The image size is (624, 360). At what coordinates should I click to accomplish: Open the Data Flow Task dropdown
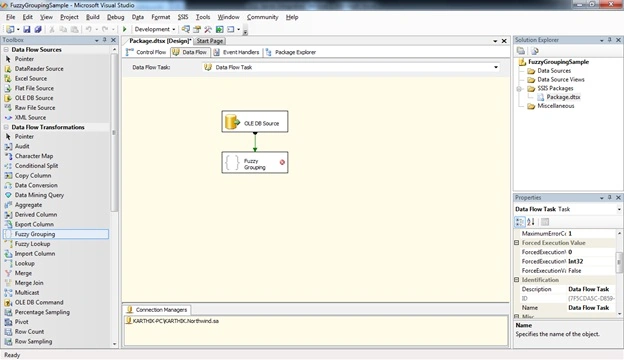pos(496,67)
